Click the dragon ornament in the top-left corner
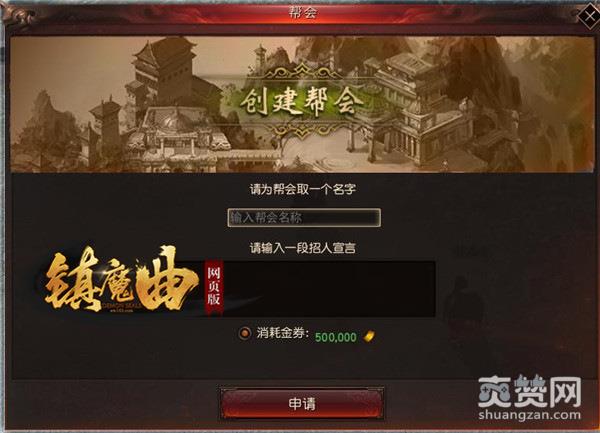 [18, 15]
